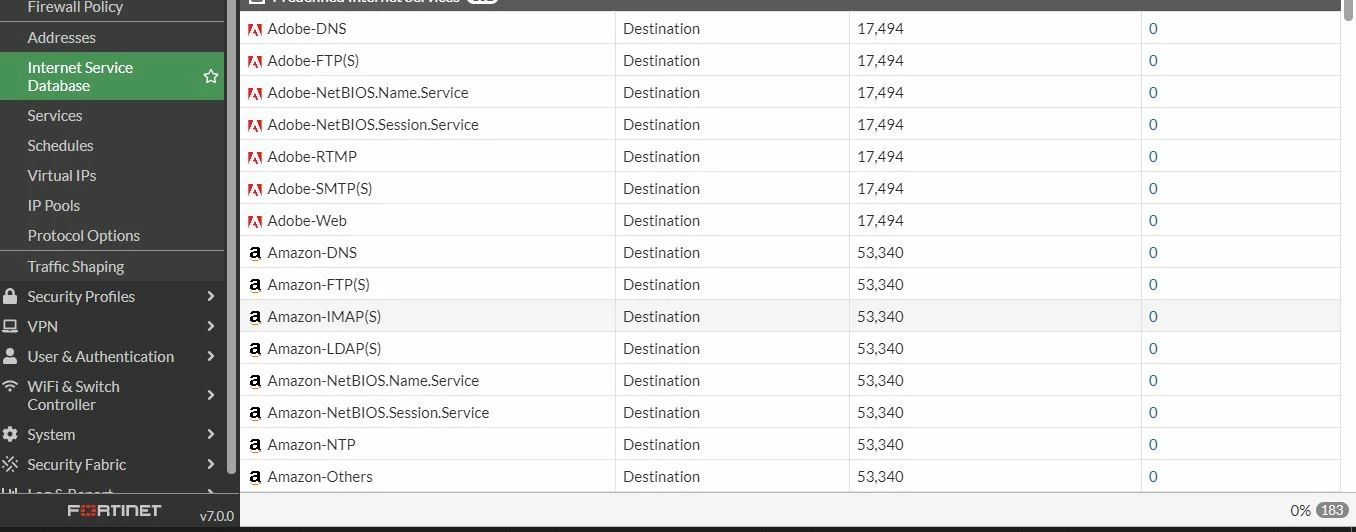Expand the VPN menu chevron

tap(211, 326)
